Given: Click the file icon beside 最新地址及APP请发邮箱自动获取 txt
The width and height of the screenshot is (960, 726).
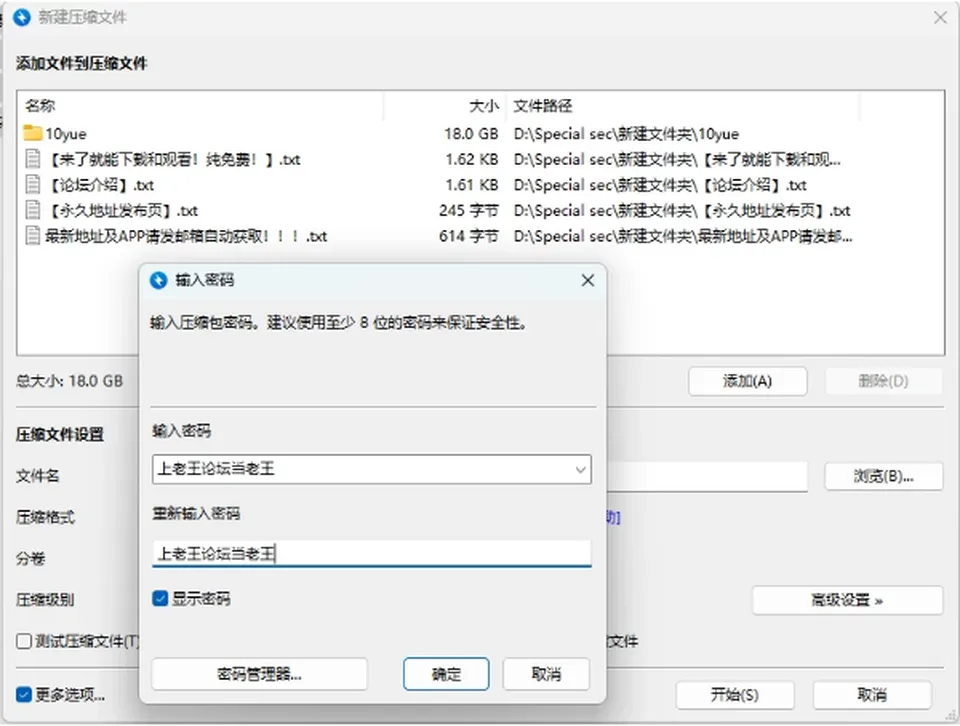Looking at the screenshot, I should pyautogui.click(x=32, y=236).
